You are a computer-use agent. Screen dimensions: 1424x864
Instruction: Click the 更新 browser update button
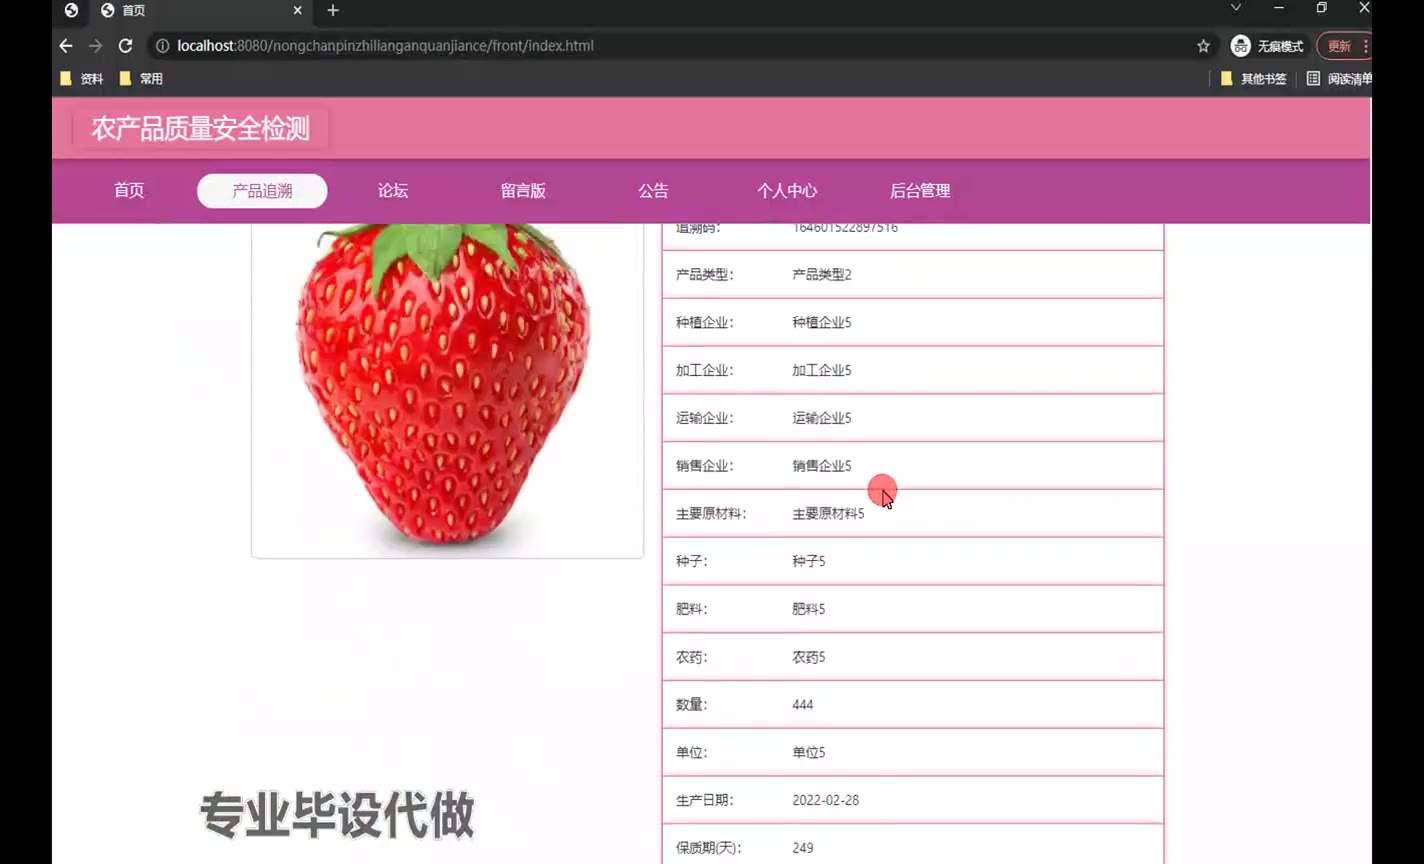[1340, 46]
